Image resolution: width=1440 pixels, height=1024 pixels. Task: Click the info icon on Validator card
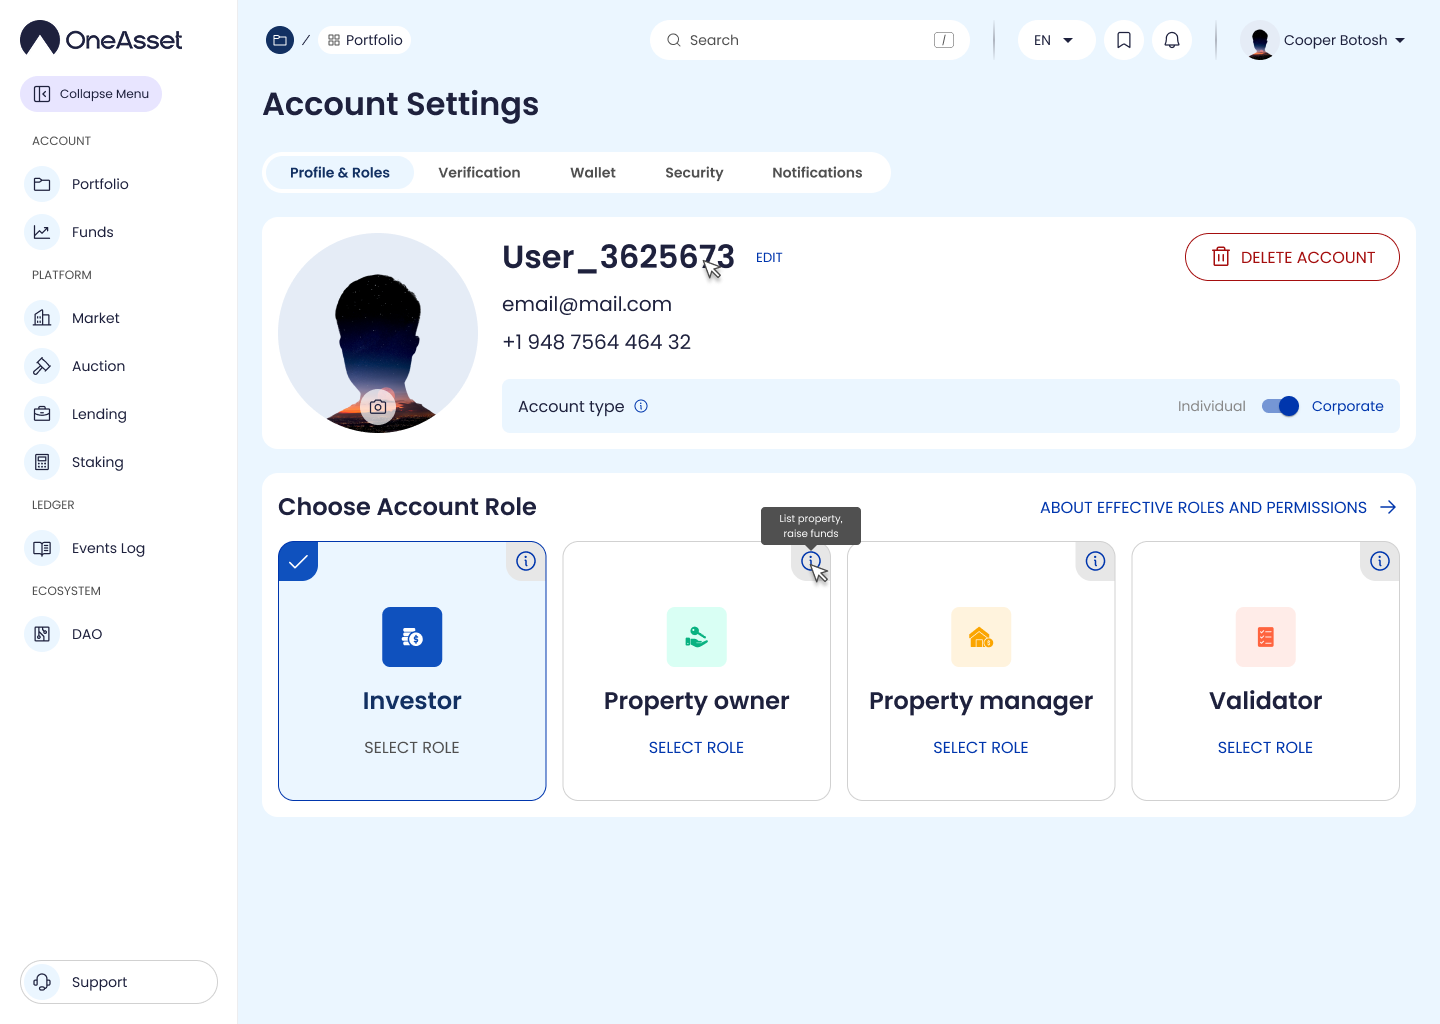click(1380, 561)
